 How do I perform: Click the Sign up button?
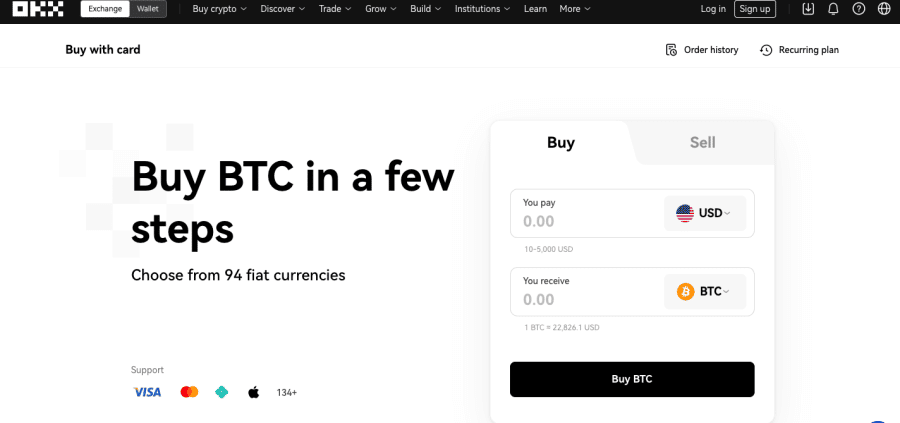point(755,9)
